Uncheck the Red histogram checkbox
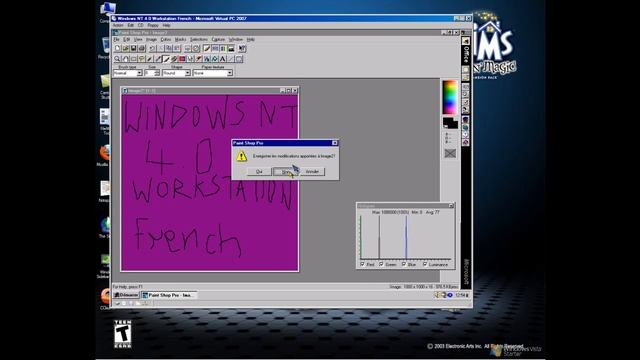 362,264
